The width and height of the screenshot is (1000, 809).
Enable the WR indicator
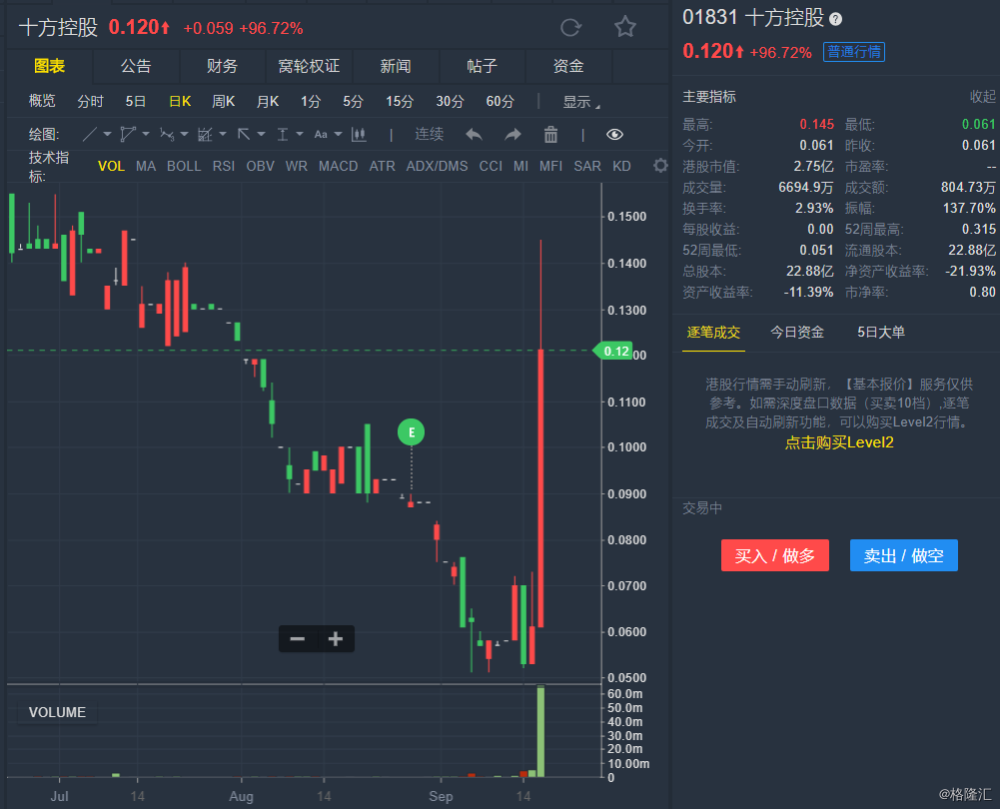(x=297, y=166)
